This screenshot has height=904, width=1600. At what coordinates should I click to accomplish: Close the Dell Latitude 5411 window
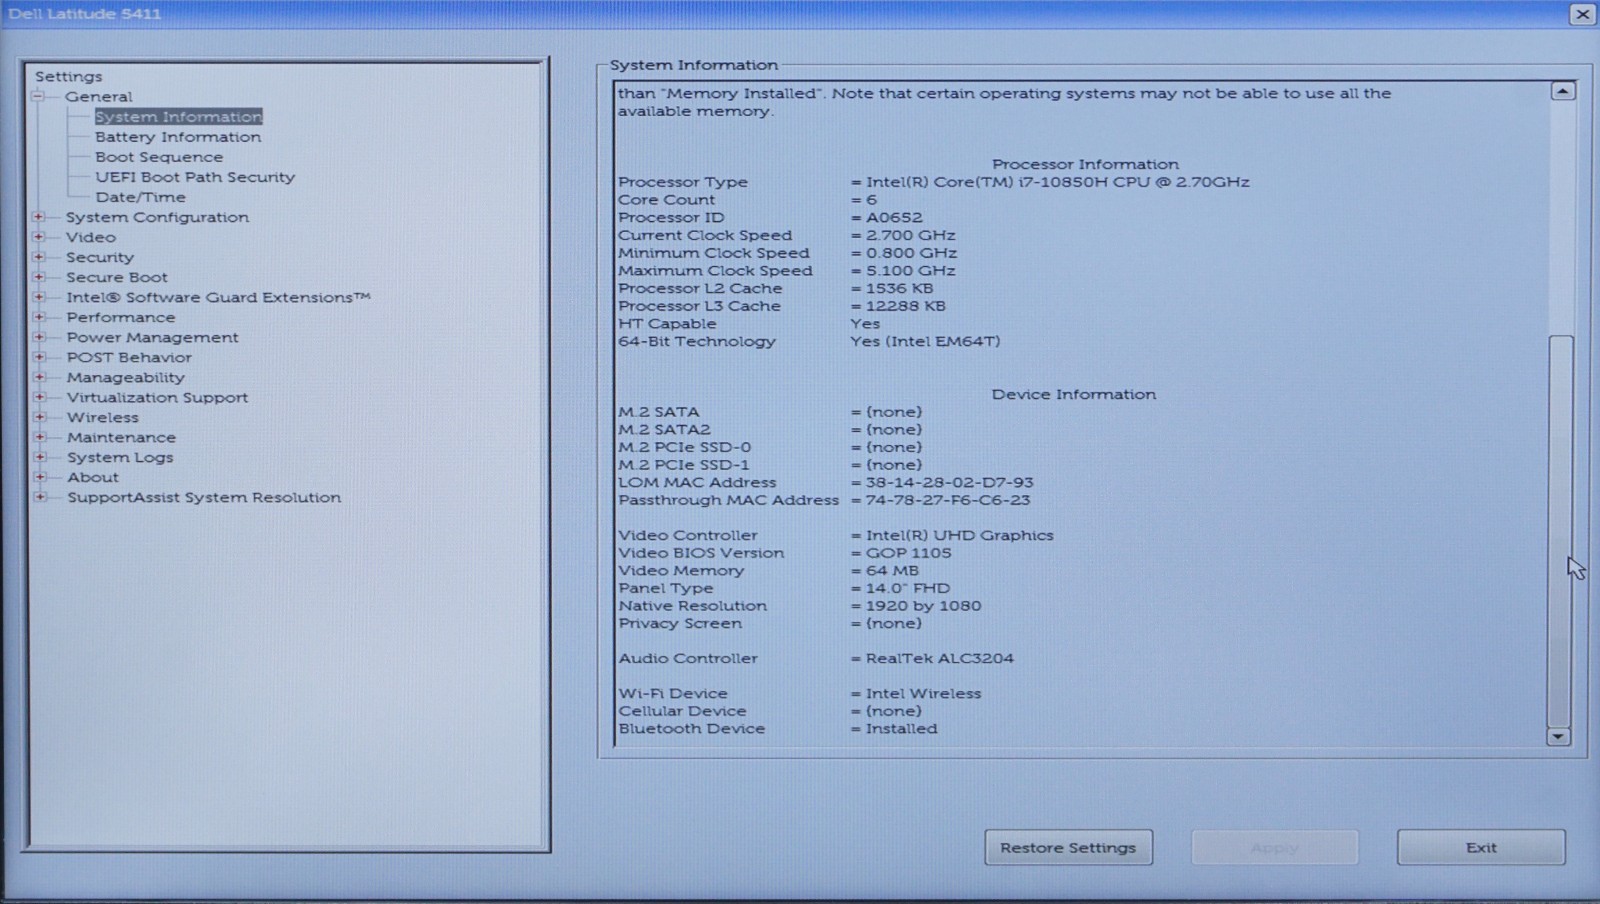click(x=1582, y=14)
